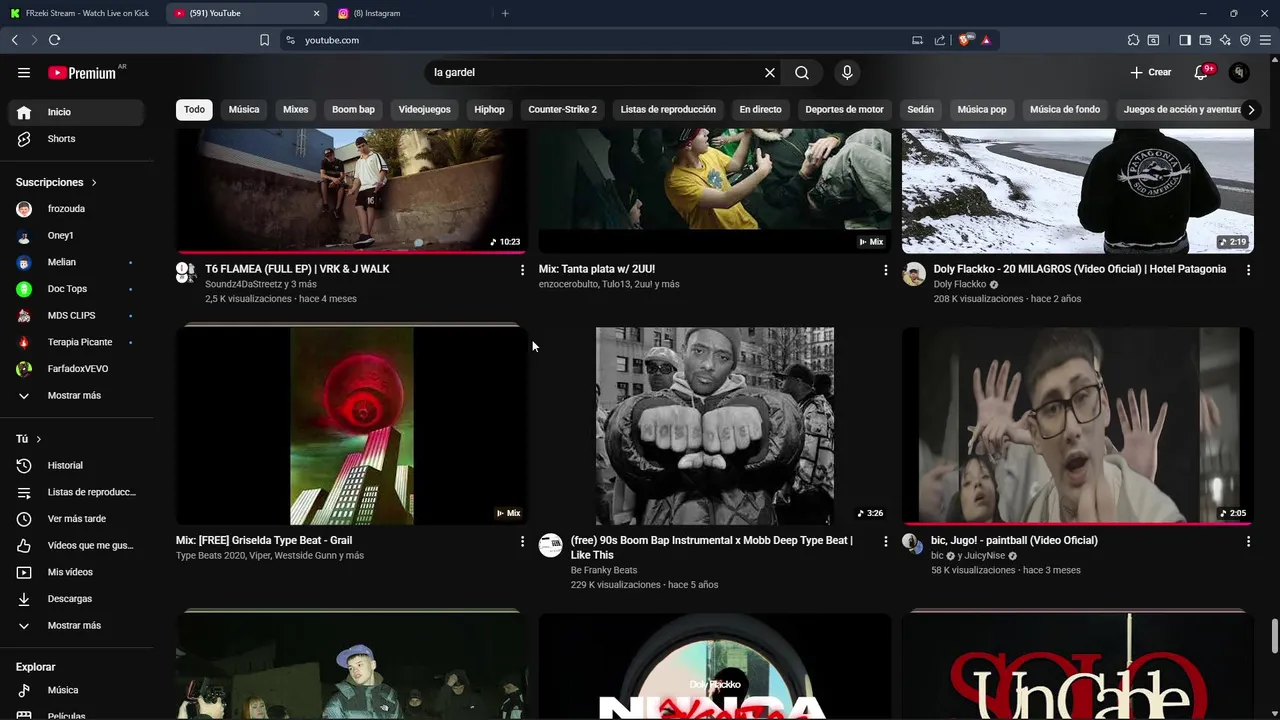1280x720 pixels.
Task: Open Shorts in the sidebar
Action: click(77, 139)
